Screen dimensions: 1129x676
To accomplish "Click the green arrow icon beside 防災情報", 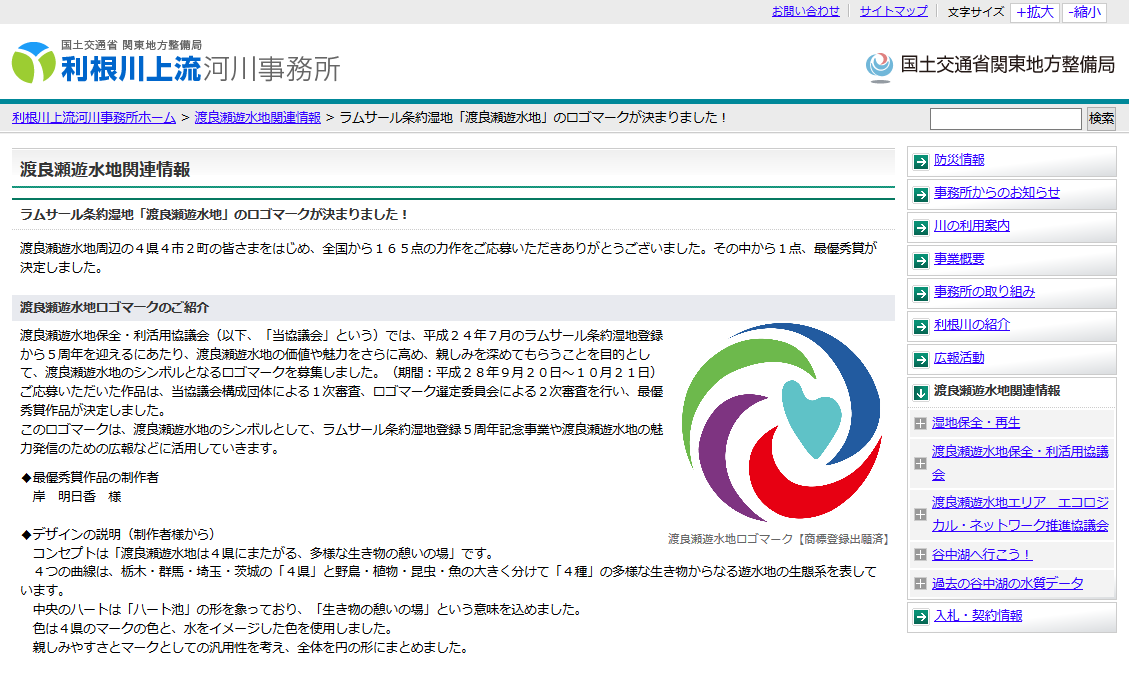I will point(921,161).
